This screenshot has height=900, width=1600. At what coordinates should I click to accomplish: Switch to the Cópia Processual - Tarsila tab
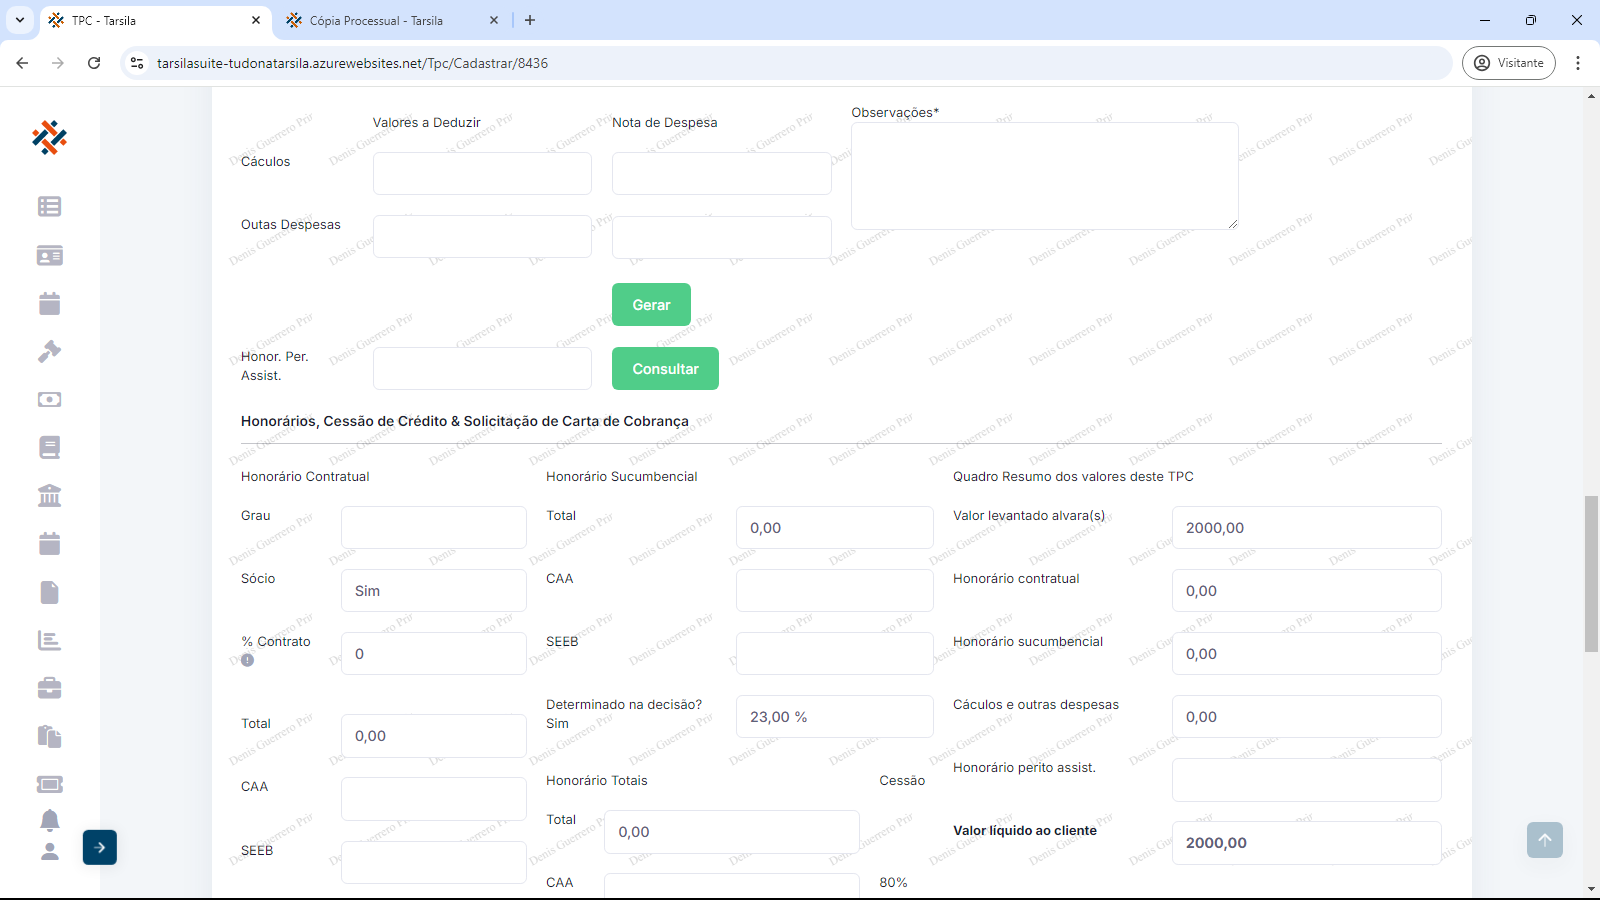tap(376, 20)
